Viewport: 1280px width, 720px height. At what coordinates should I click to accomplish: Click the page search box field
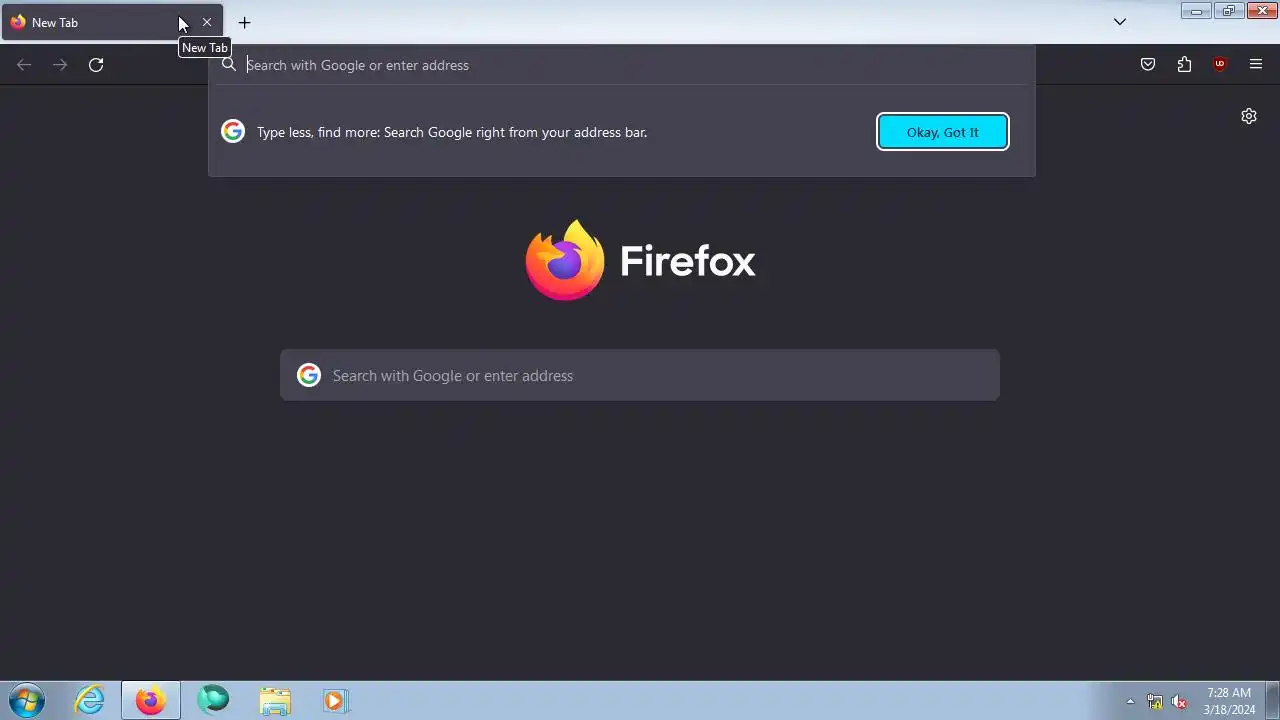640,375
